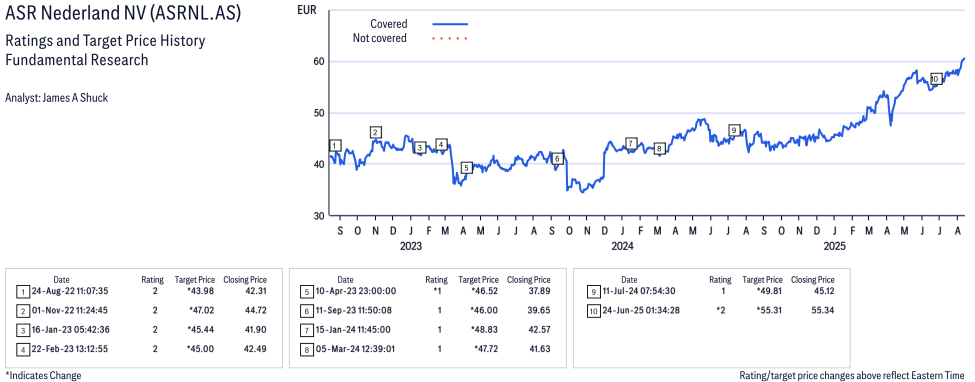975x382 pixels.
Task: Click chart marker 1 near August 2022
Action: point(335,146)
